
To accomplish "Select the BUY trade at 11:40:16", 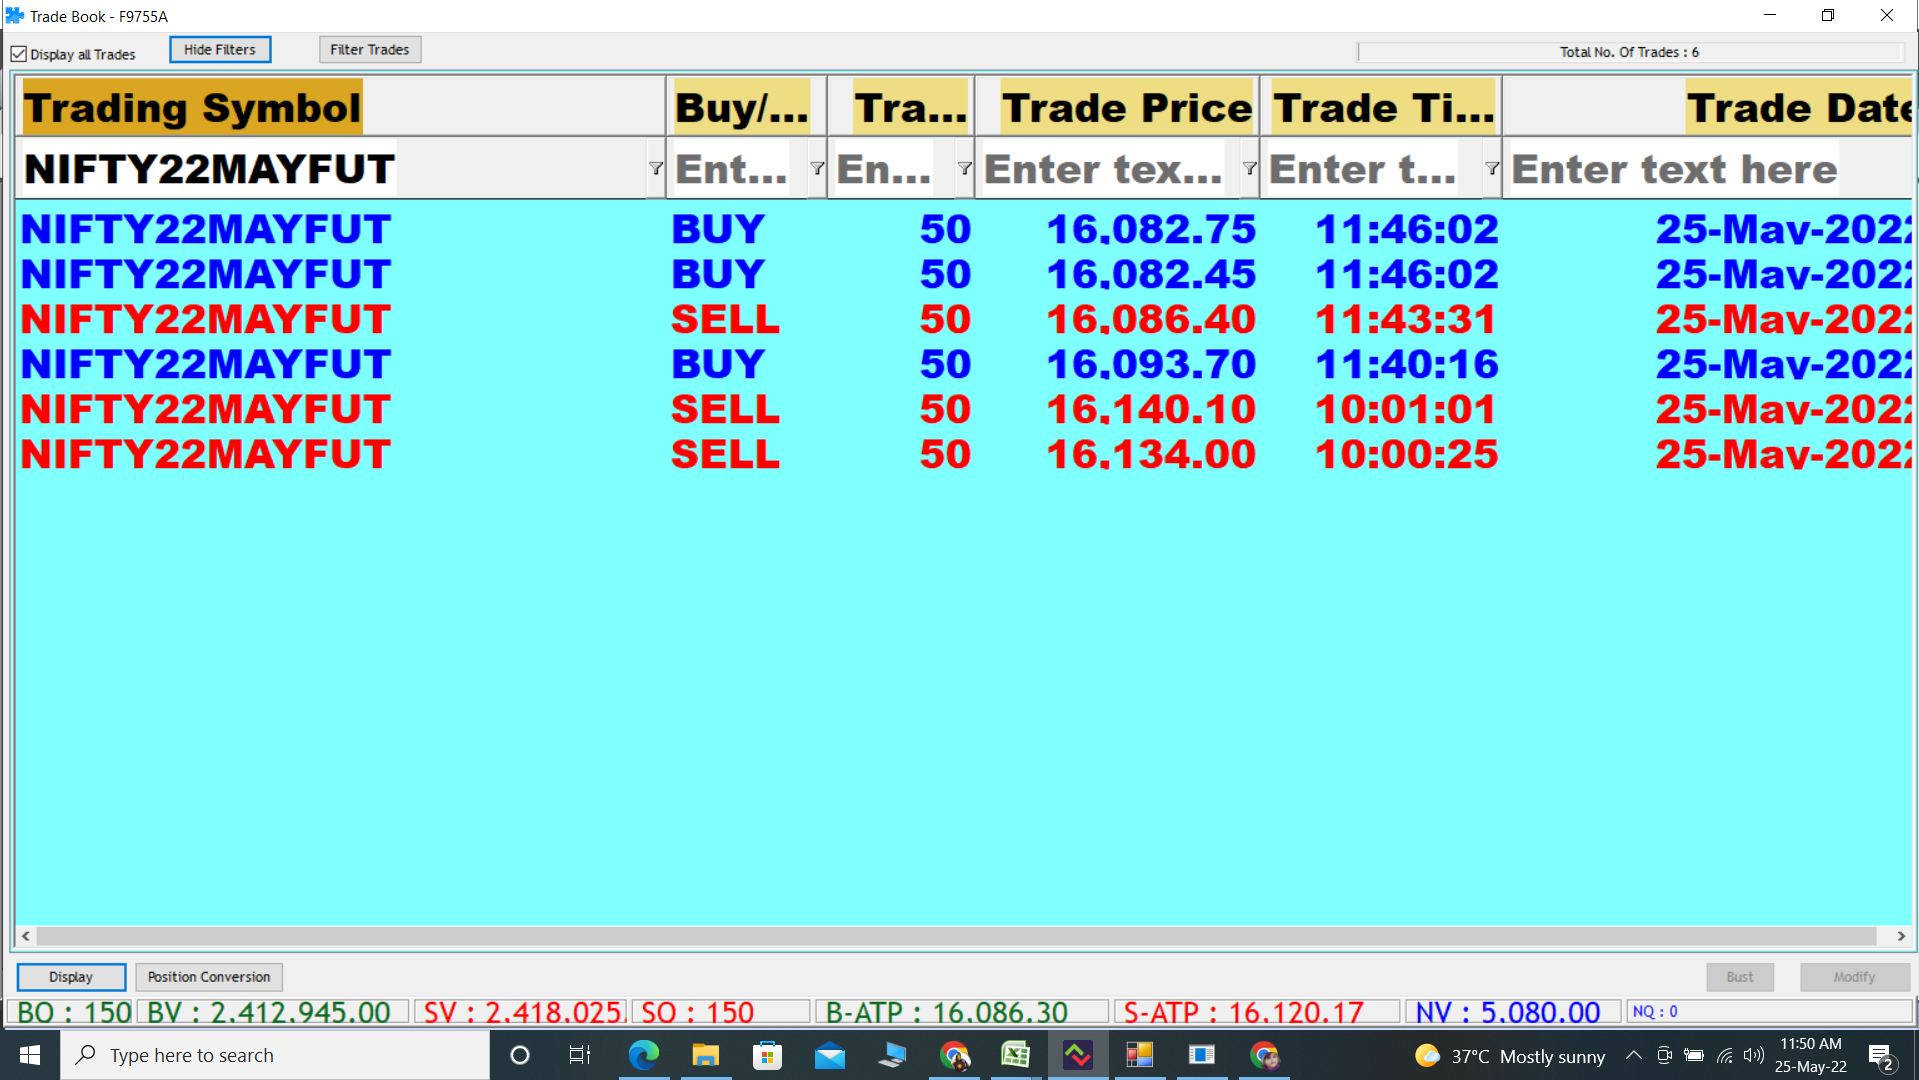I will [x=964, y=365].
